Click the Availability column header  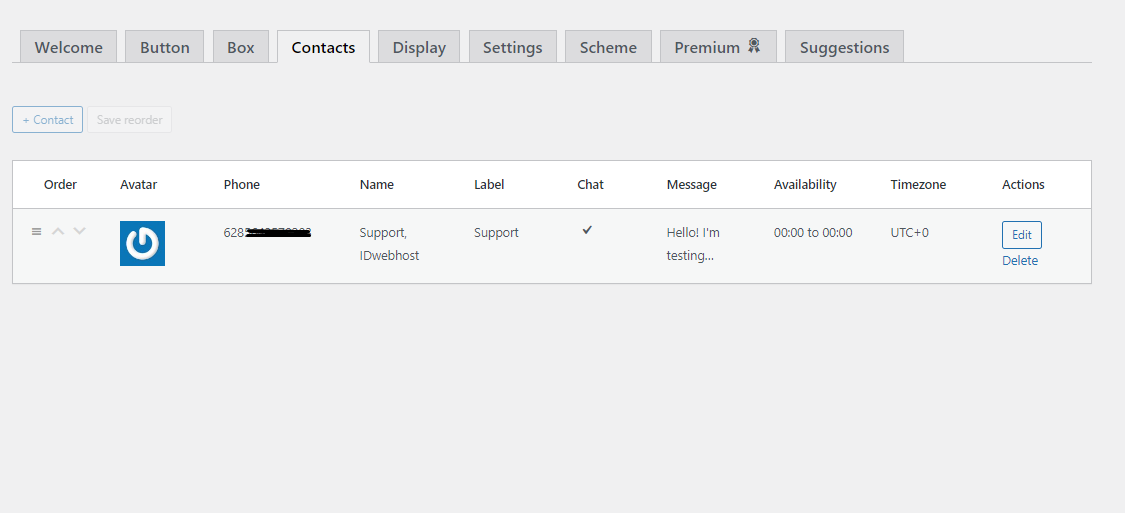point(805,184)
